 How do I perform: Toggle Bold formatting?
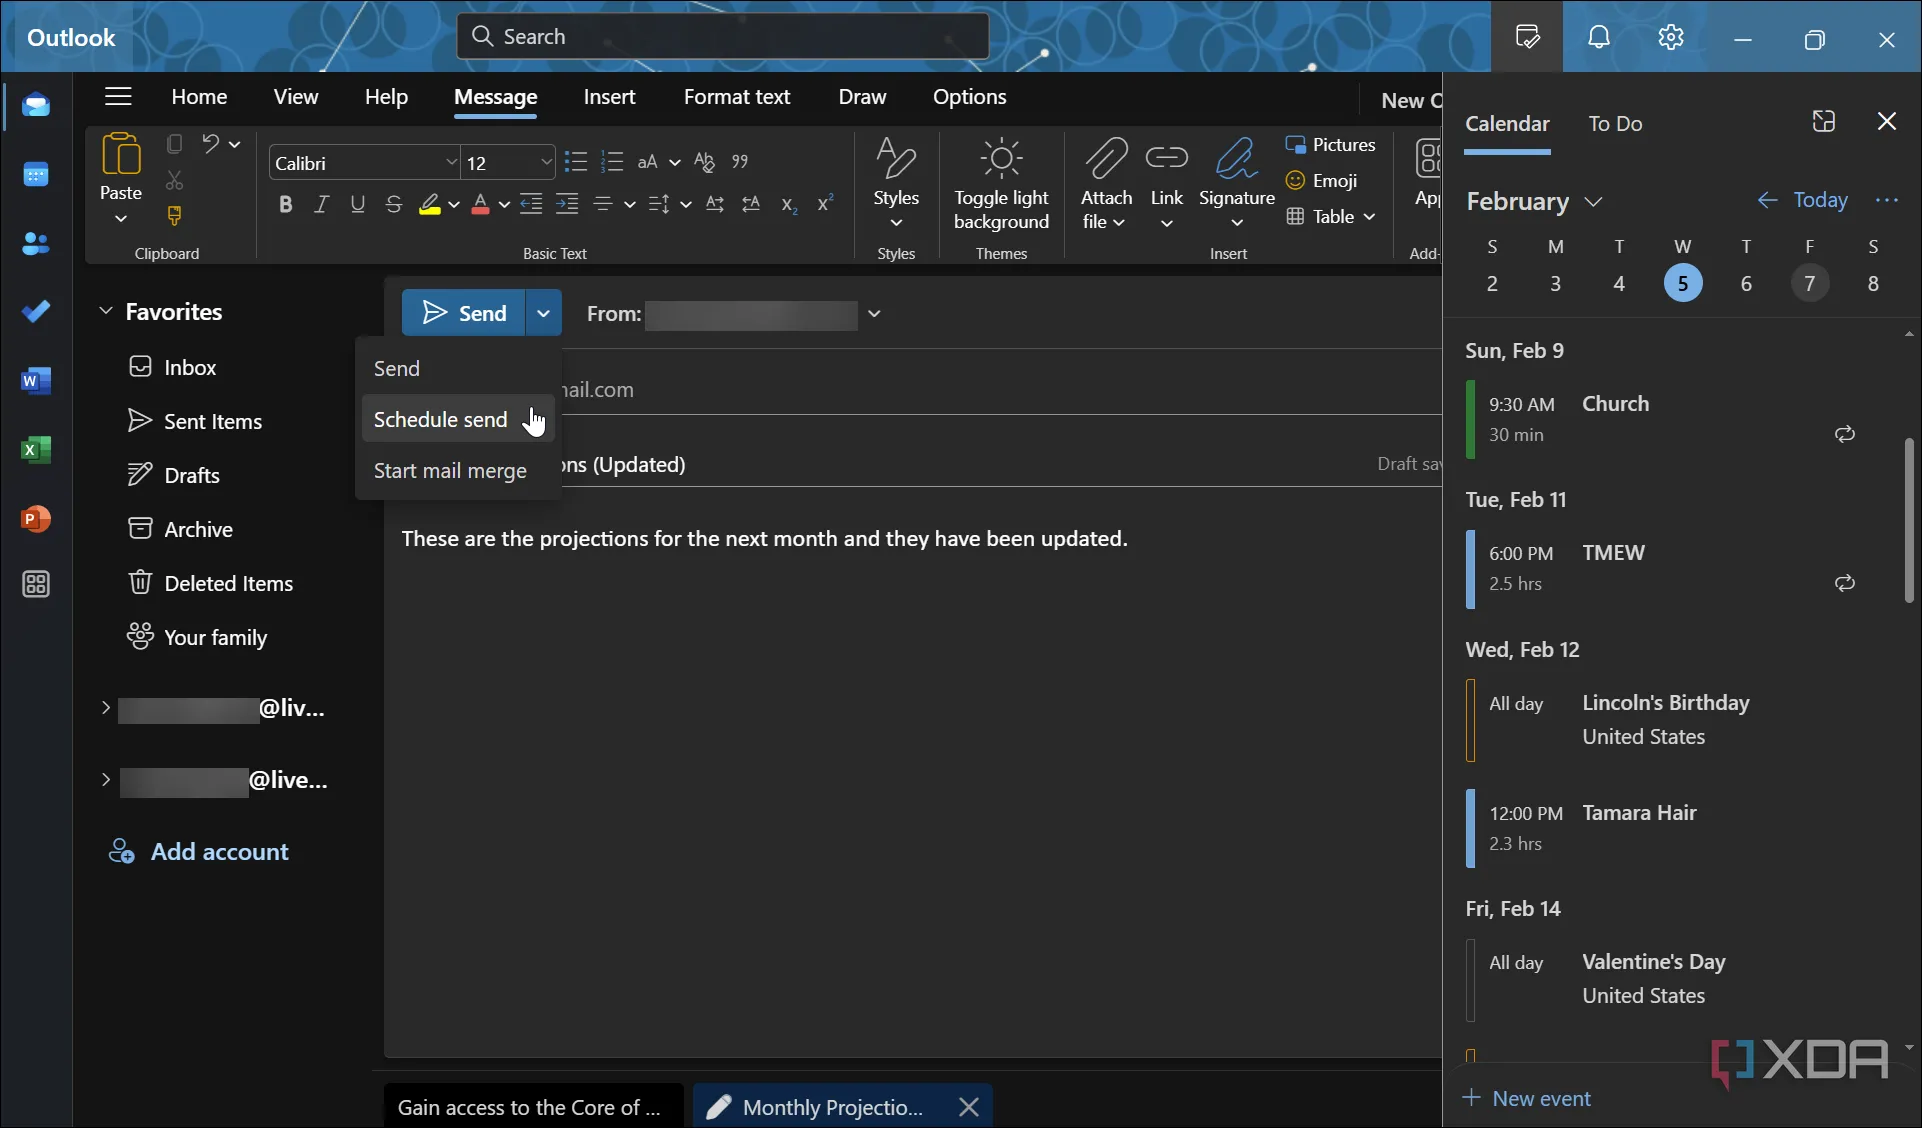[x=285, y=205]
